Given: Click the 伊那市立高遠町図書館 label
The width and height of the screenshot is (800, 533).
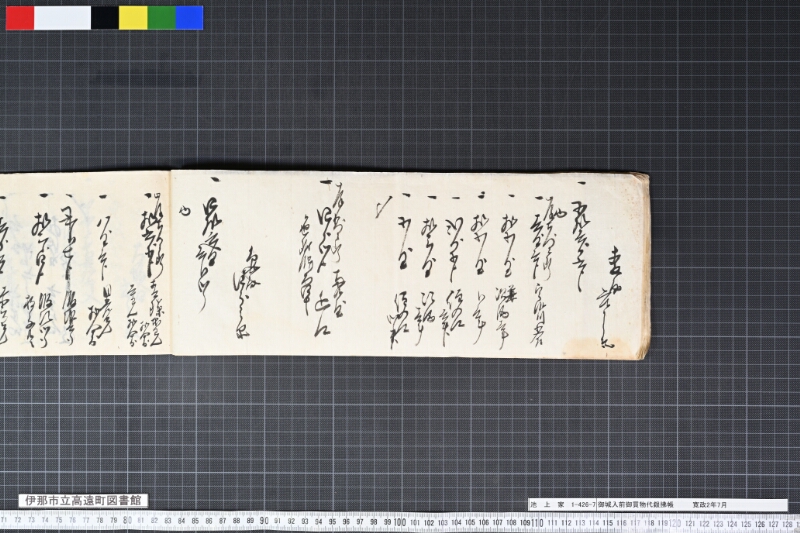Looking at the screenshot, I should point(83,500).
